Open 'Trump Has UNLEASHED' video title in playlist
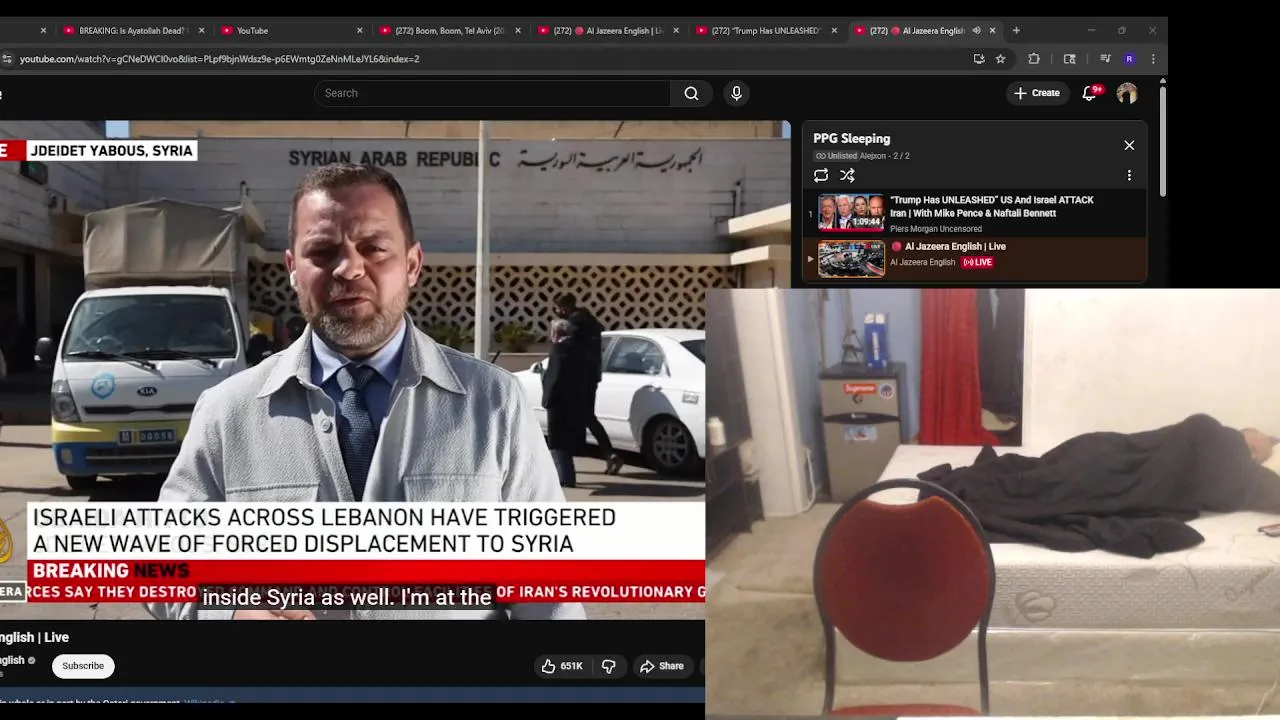This screenshot has width=1280, height=720. [x=991, y=206]
